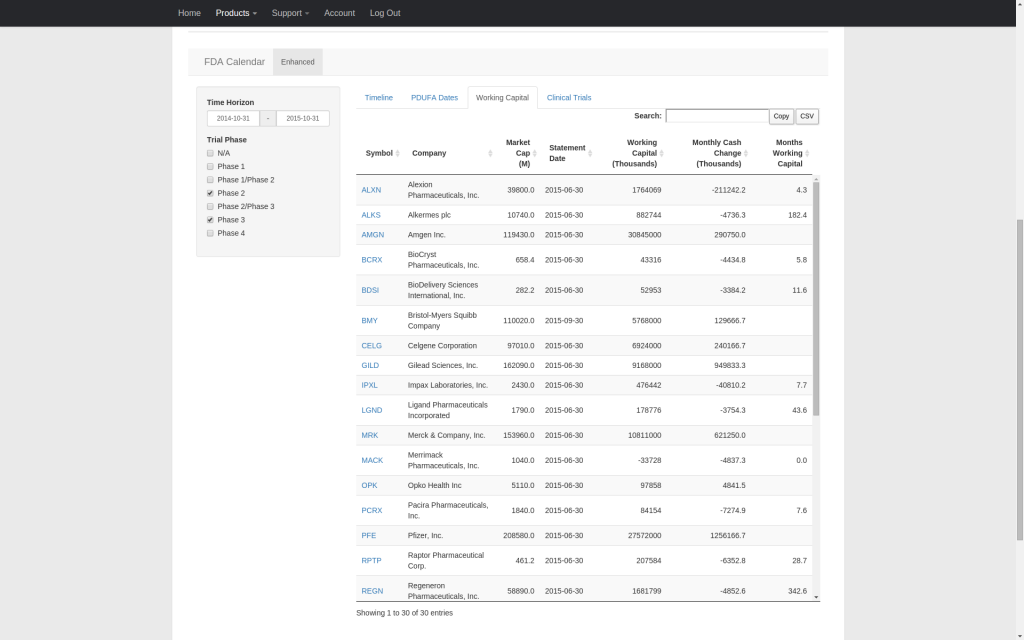Follow the REGN ticker link

(372, 591)
